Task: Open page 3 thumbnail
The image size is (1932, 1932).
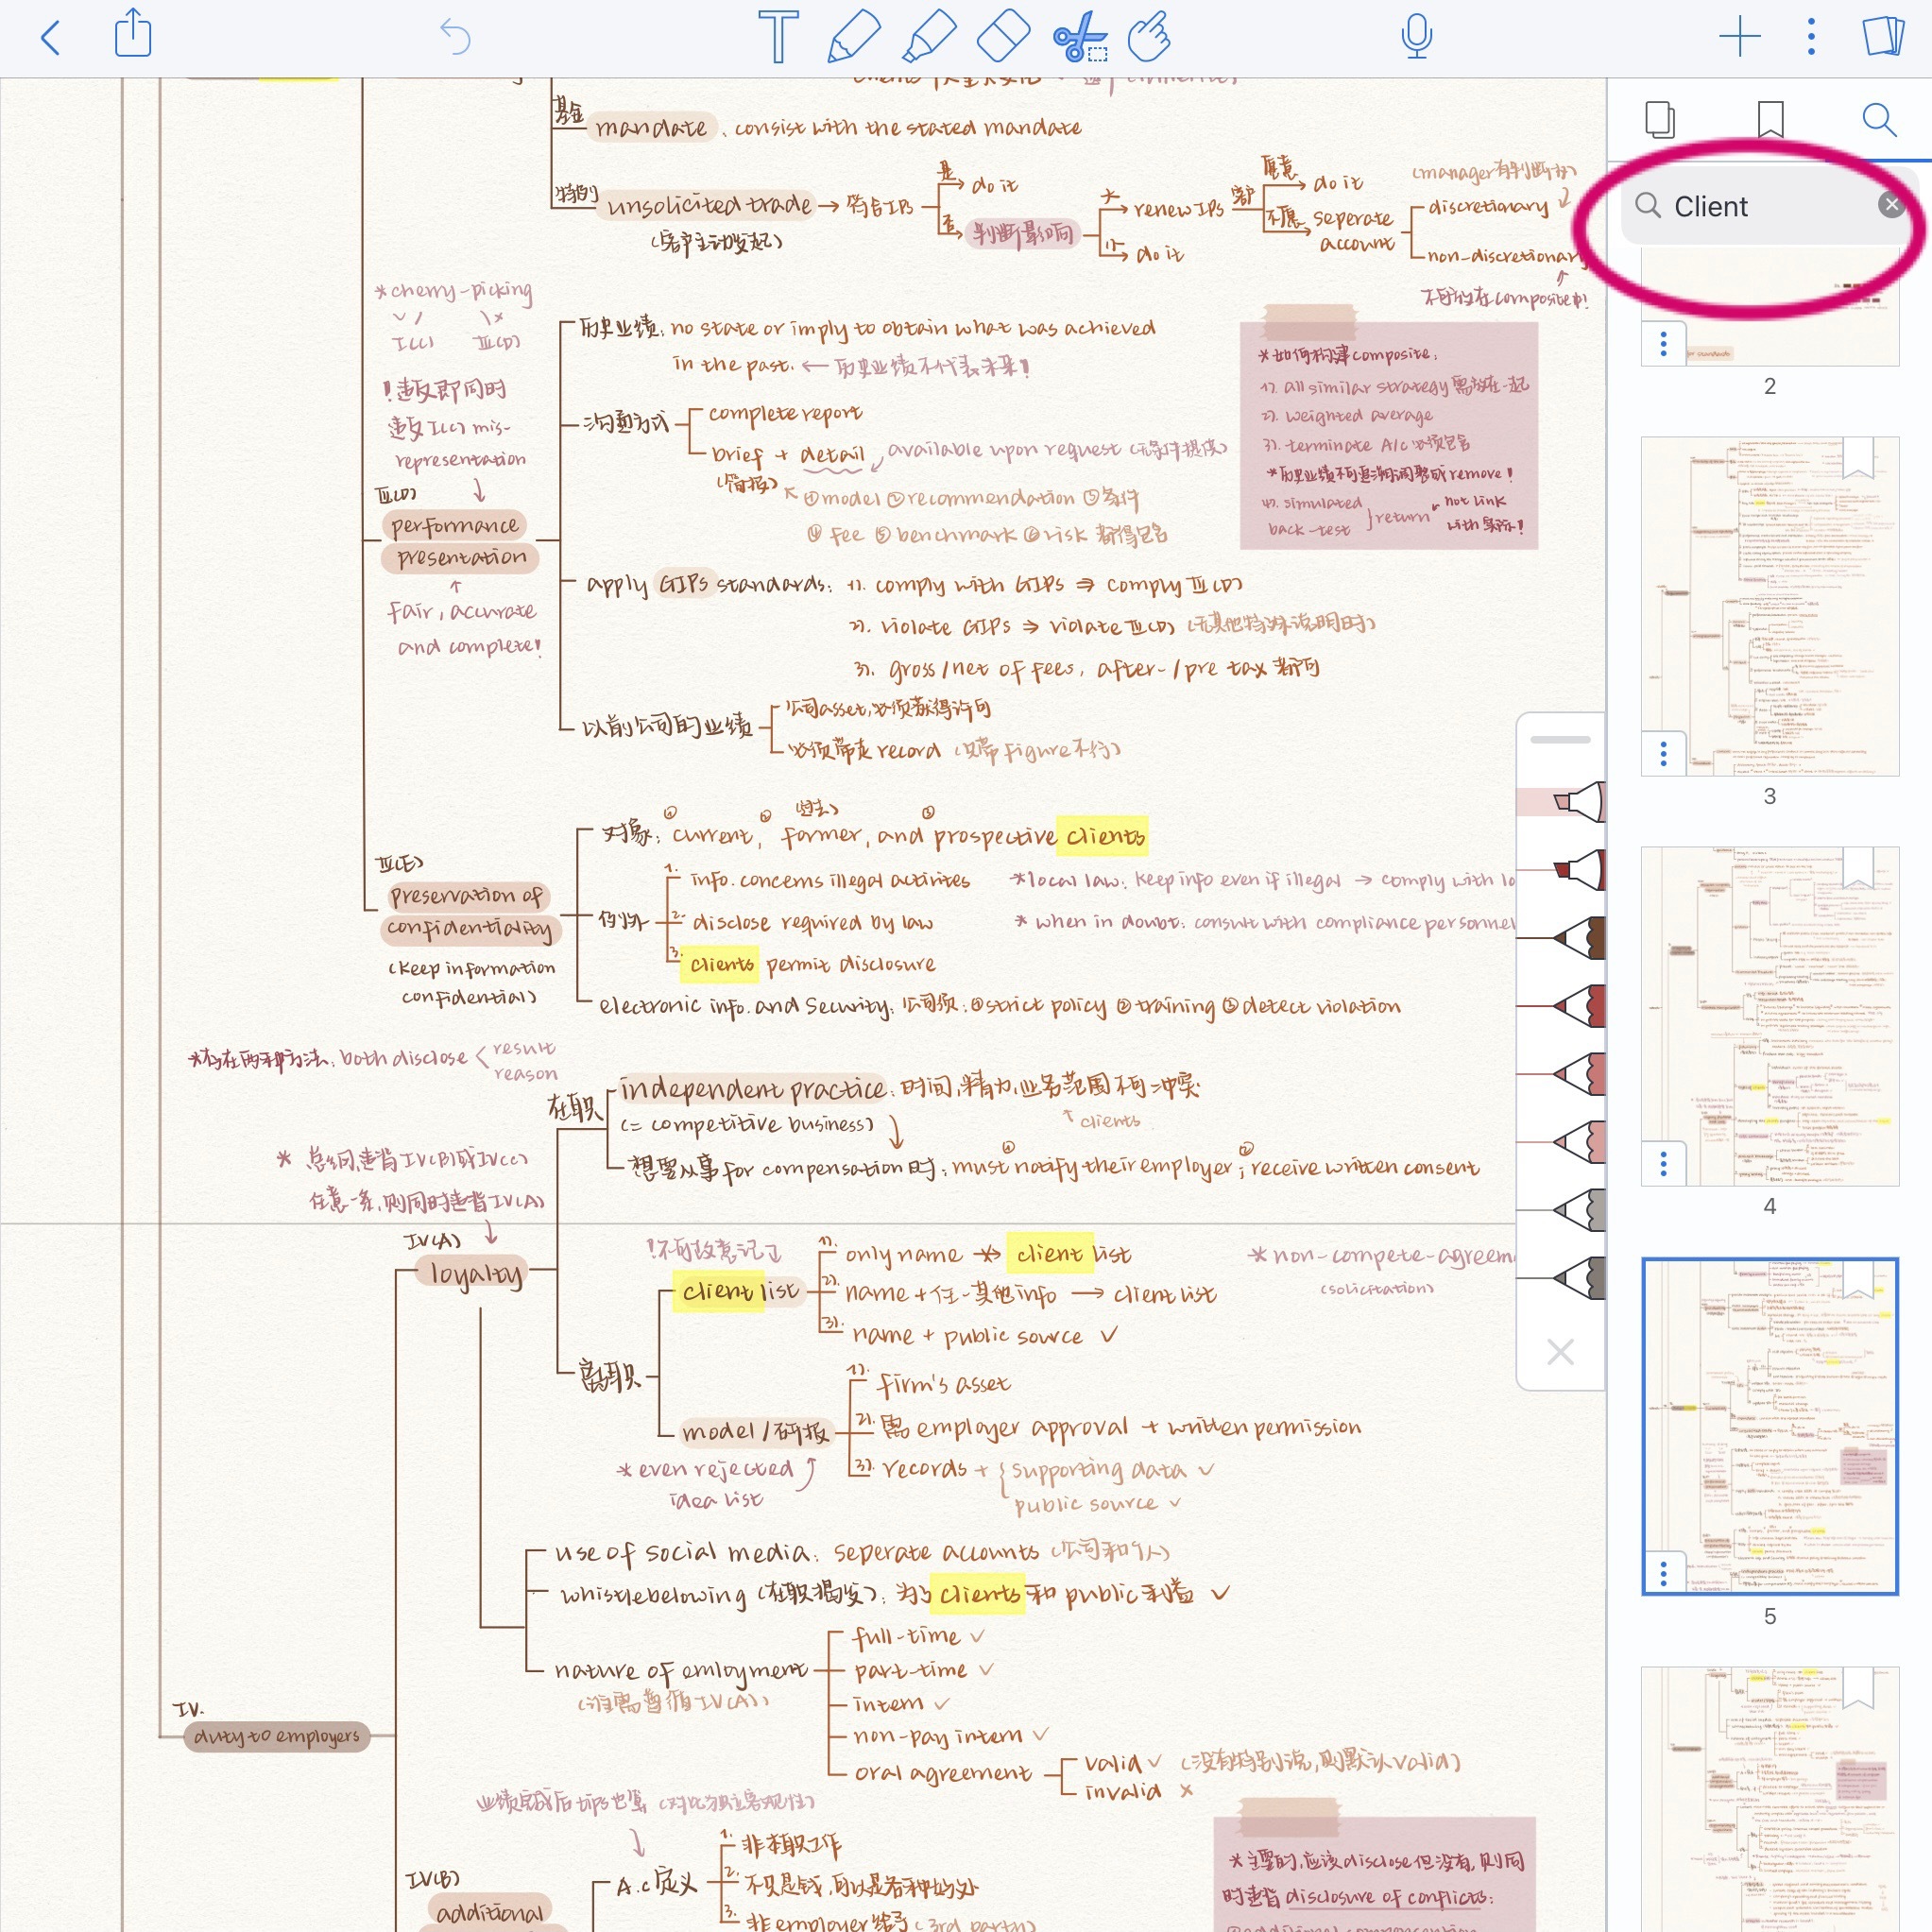Action: tap(1770, 606)
